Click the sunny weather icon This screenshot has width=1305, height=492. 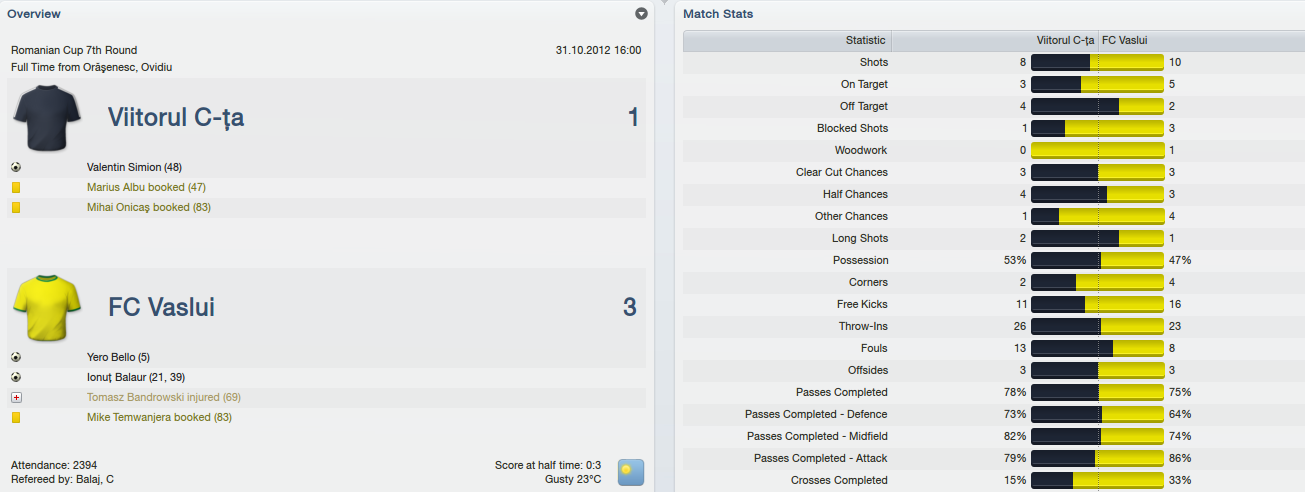tap(630, 472)
